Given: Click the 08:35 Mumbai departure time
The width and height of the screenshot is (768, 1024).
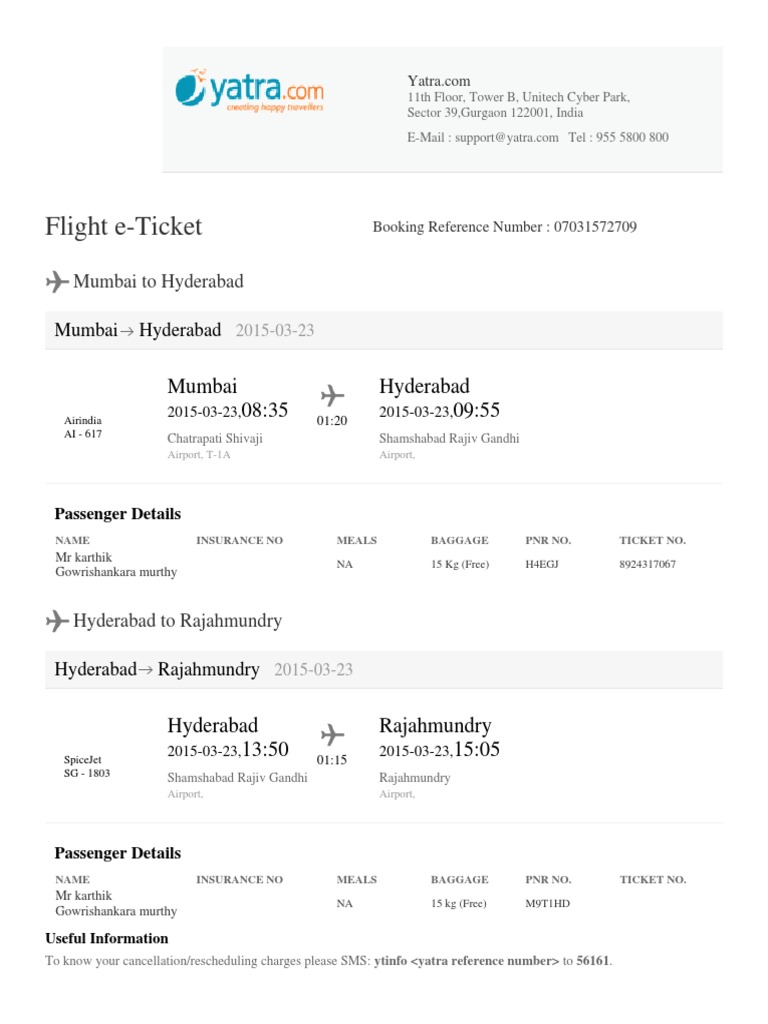Looking at the screenshot, I should (x=265, y=410).
